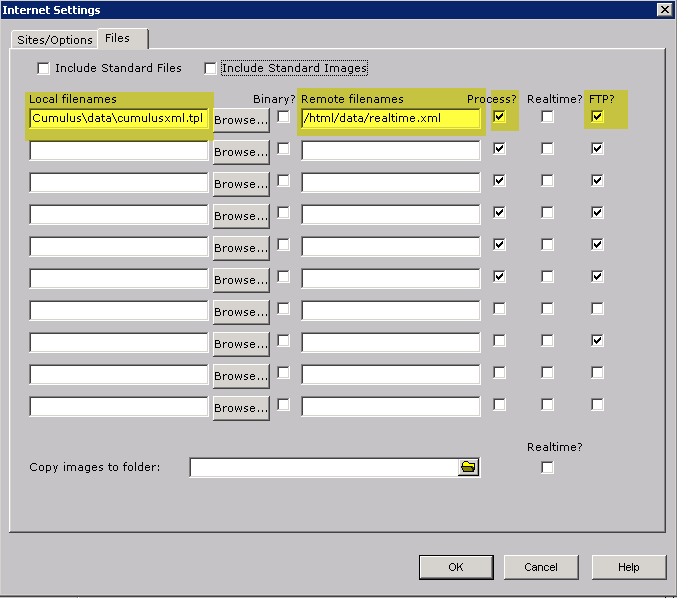Uncheck the highlighted FTP checkbox in first row

pyautogui.click(x=597, y=117)
